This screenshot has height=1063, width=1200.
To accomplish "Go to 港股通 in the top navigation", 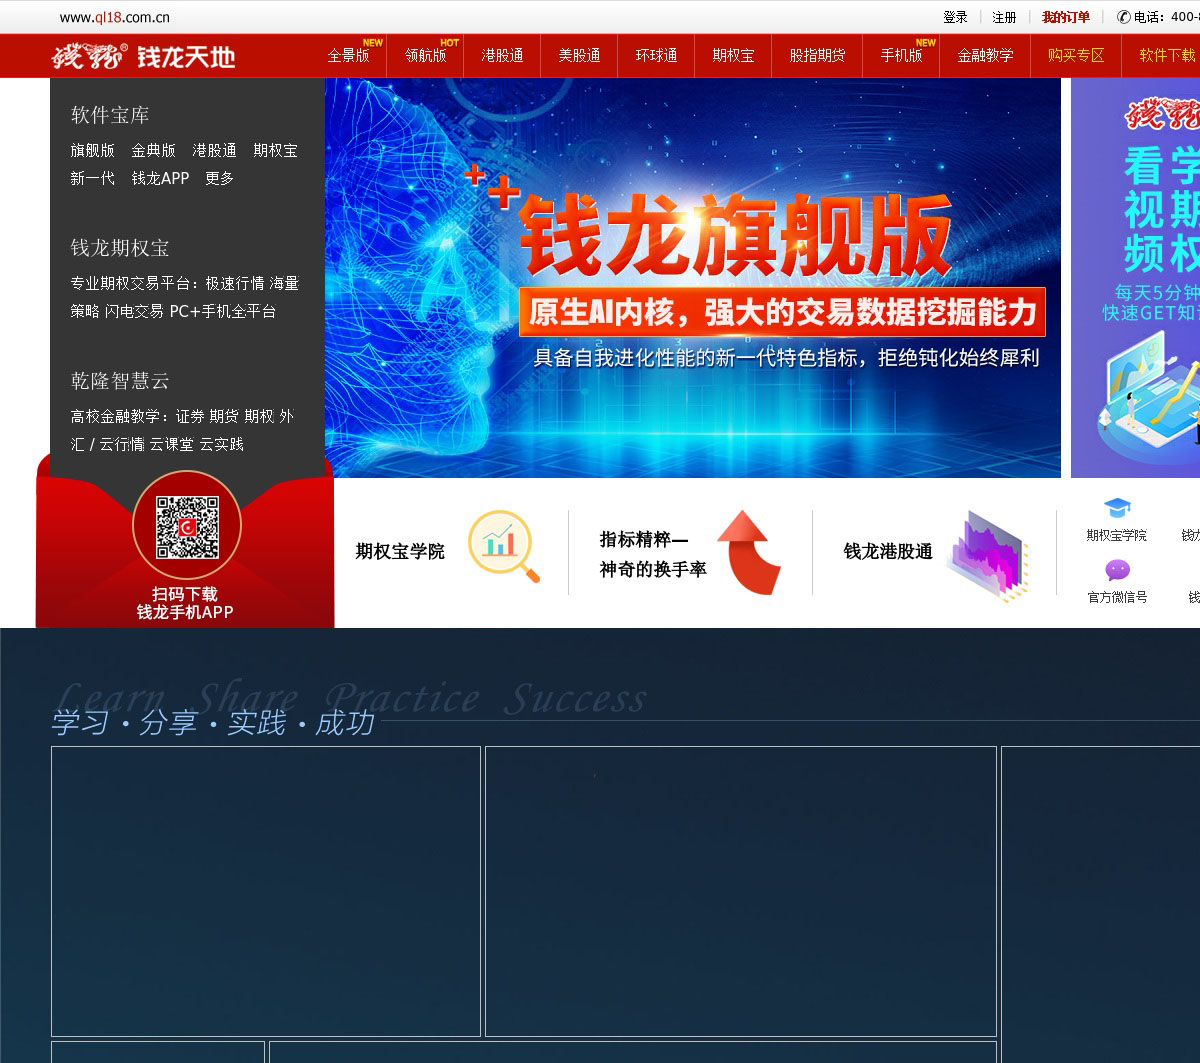I will [502, 56].
